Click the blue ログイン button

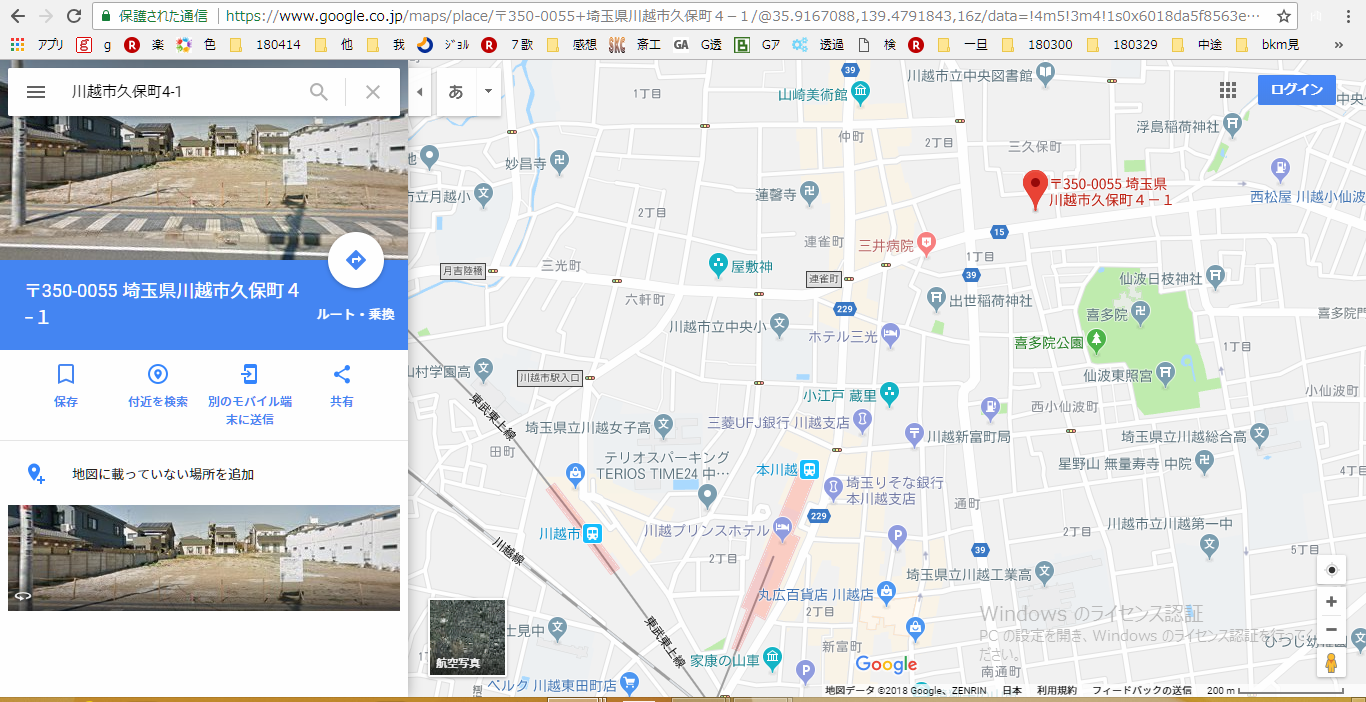[1296, 90]
